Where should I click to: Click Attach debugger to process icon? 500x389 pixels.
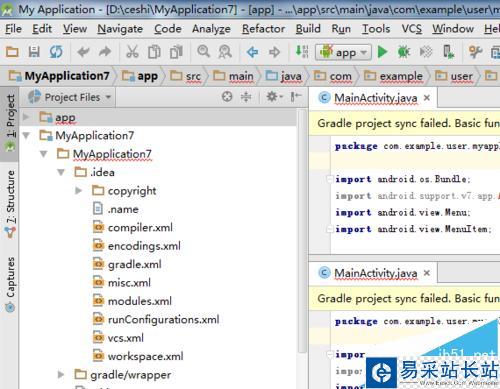pyautogui.click(x=448, y=52)
